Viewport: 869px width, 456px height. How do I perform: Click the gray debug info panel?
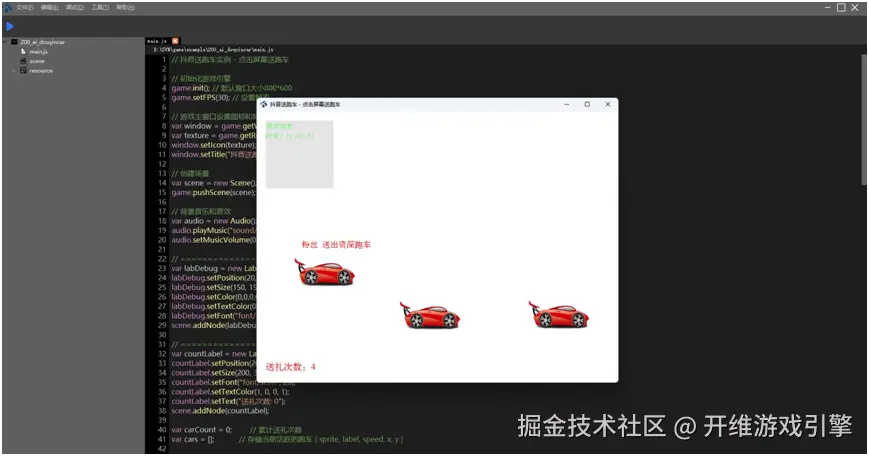(x=299, y=154)
